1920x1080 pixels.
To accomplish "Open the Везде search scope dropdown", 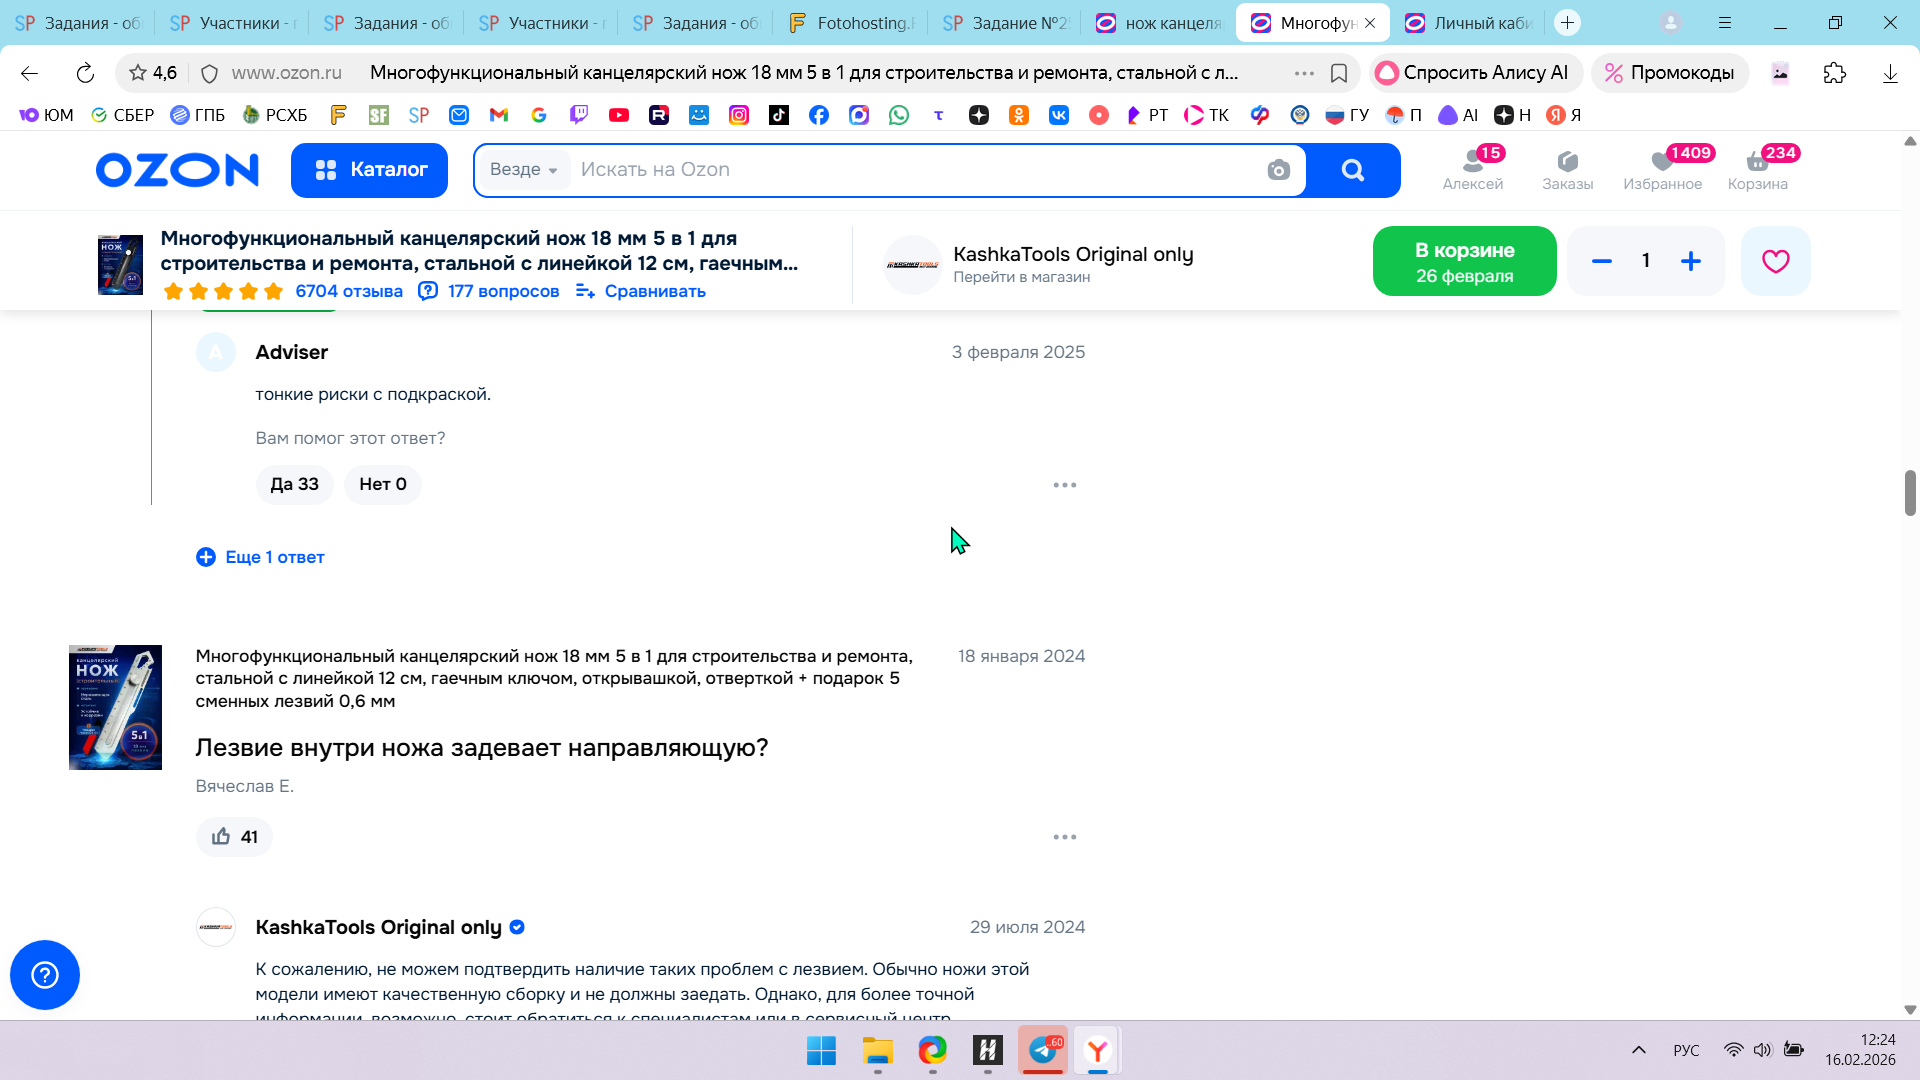I will (x=523, y=170).
